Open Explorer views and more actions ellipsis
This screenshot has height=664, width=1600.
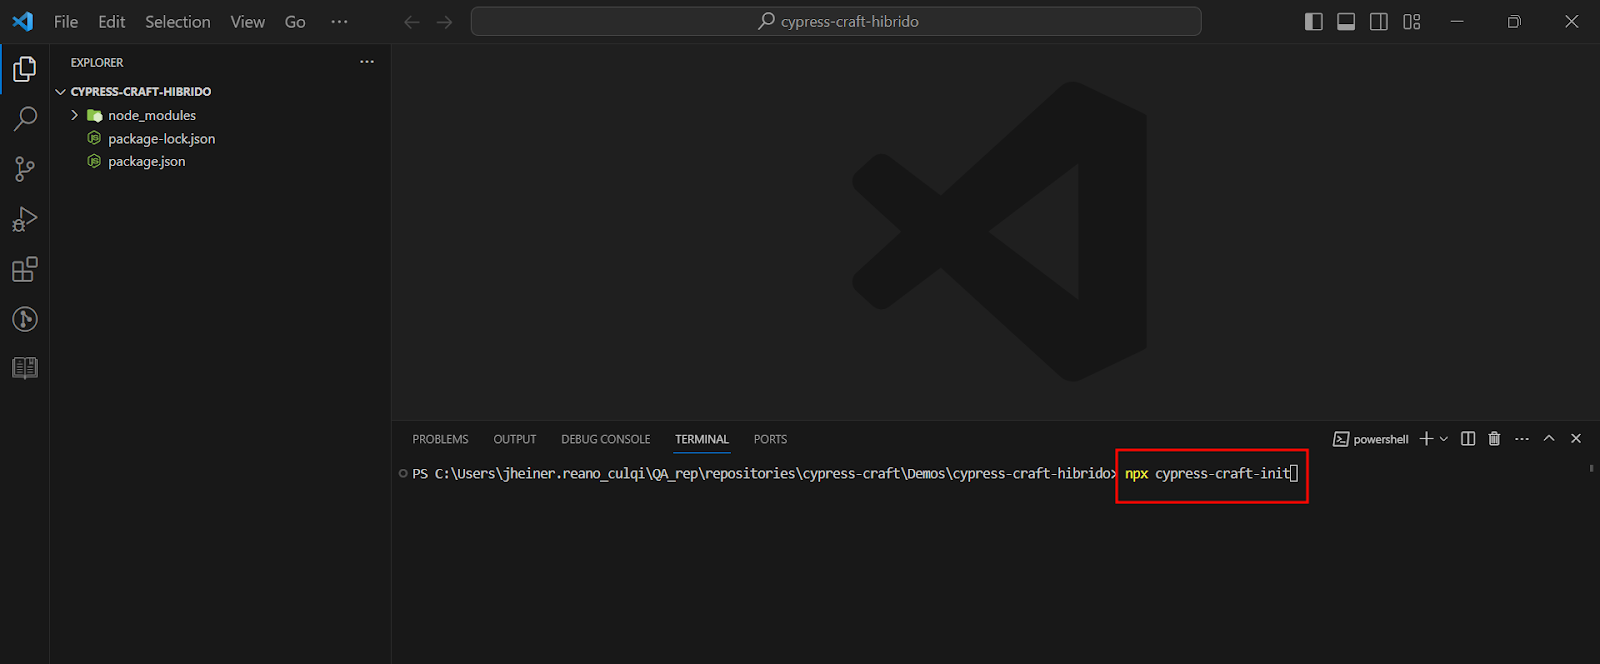click(367, 62)
